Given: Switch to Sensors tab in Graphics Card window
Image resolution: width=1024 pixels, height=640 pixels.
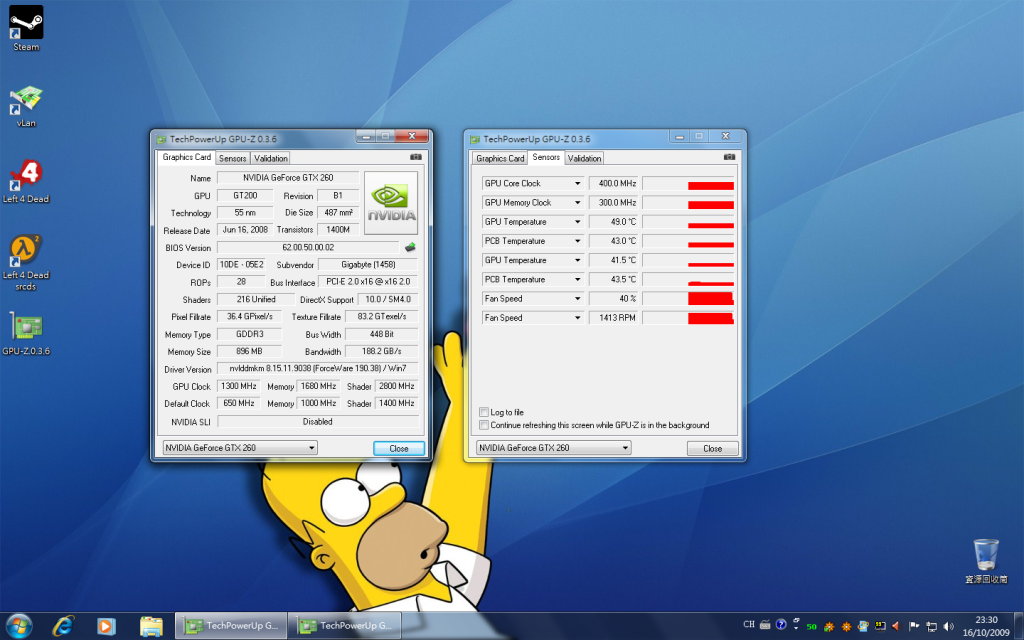Looking at the screenshot, I should (x=232, y=158).
